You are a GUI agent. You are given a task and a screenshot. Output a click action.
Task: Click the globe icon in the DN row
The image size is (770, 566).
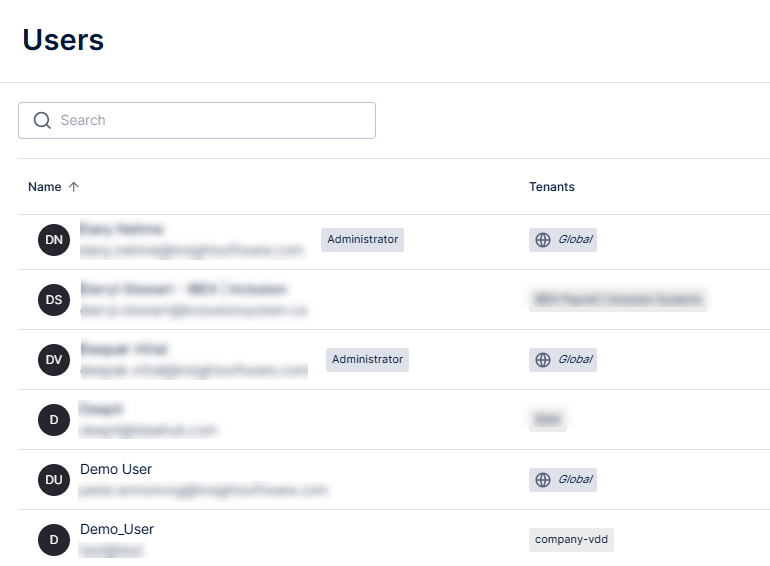(543, 240)
